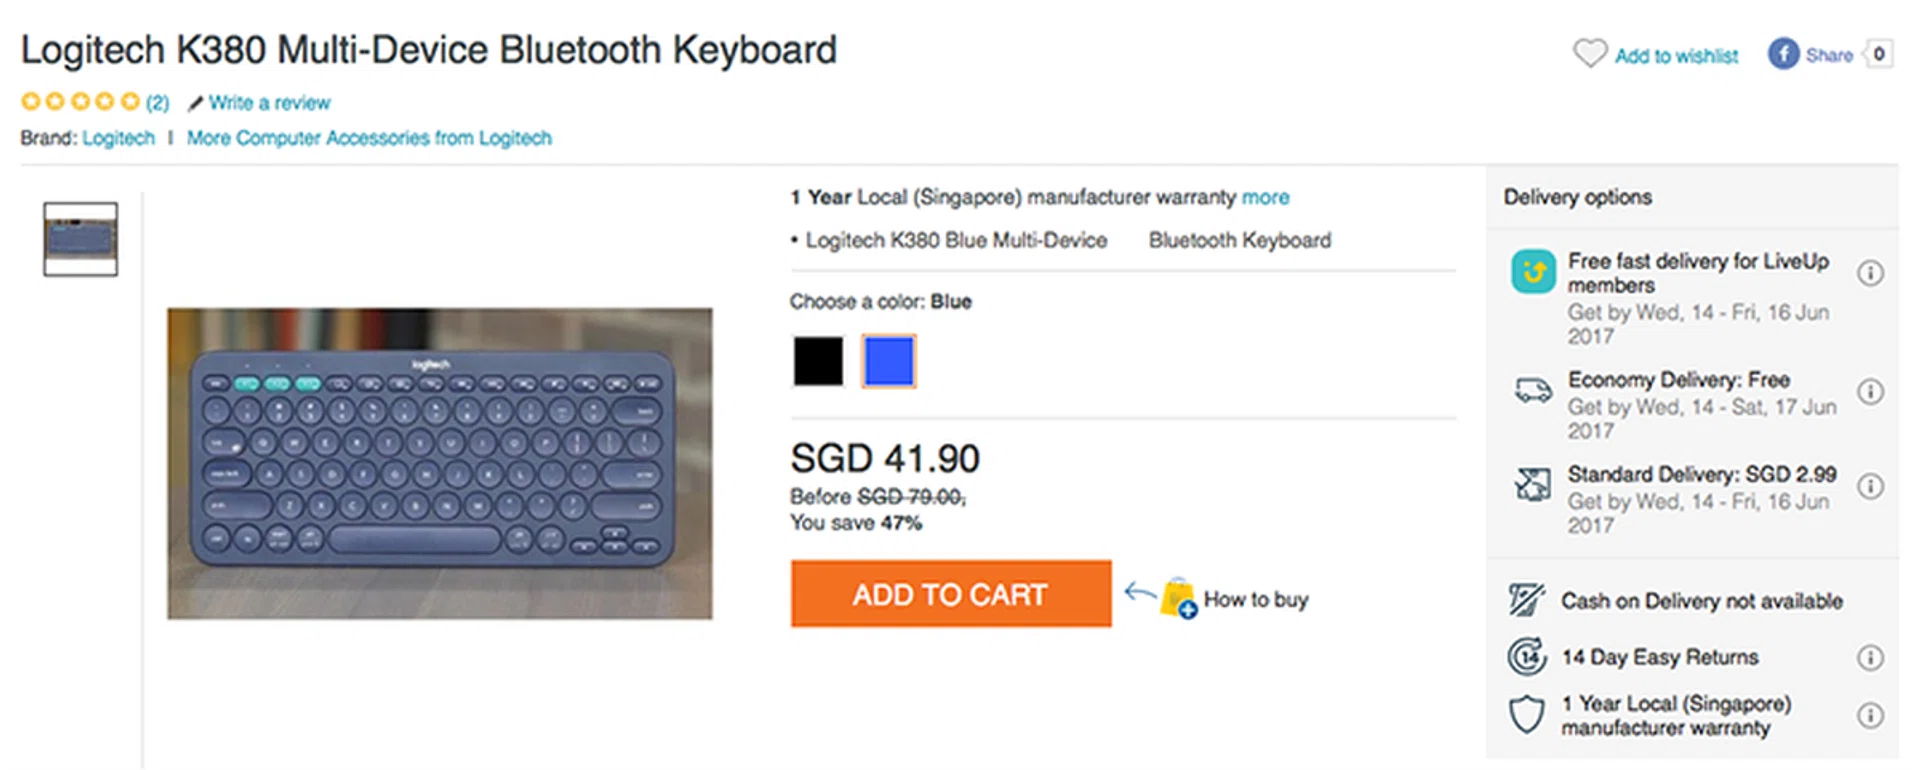Open info icon for 14 Day Easy Returns
The image size is (1920, 770).
[x=1870, y=657]
